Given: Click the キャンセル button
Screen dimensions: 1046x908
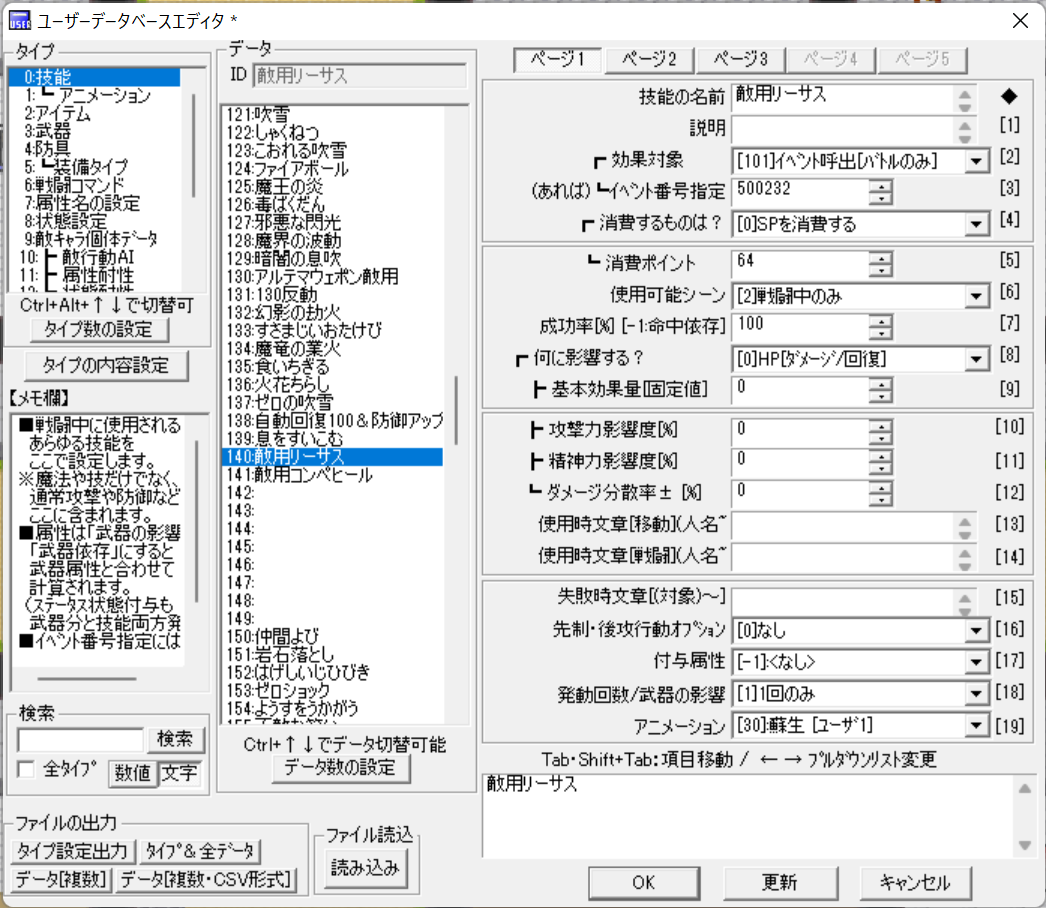Looking at the screenshot, I should click(x=915, y=883).
